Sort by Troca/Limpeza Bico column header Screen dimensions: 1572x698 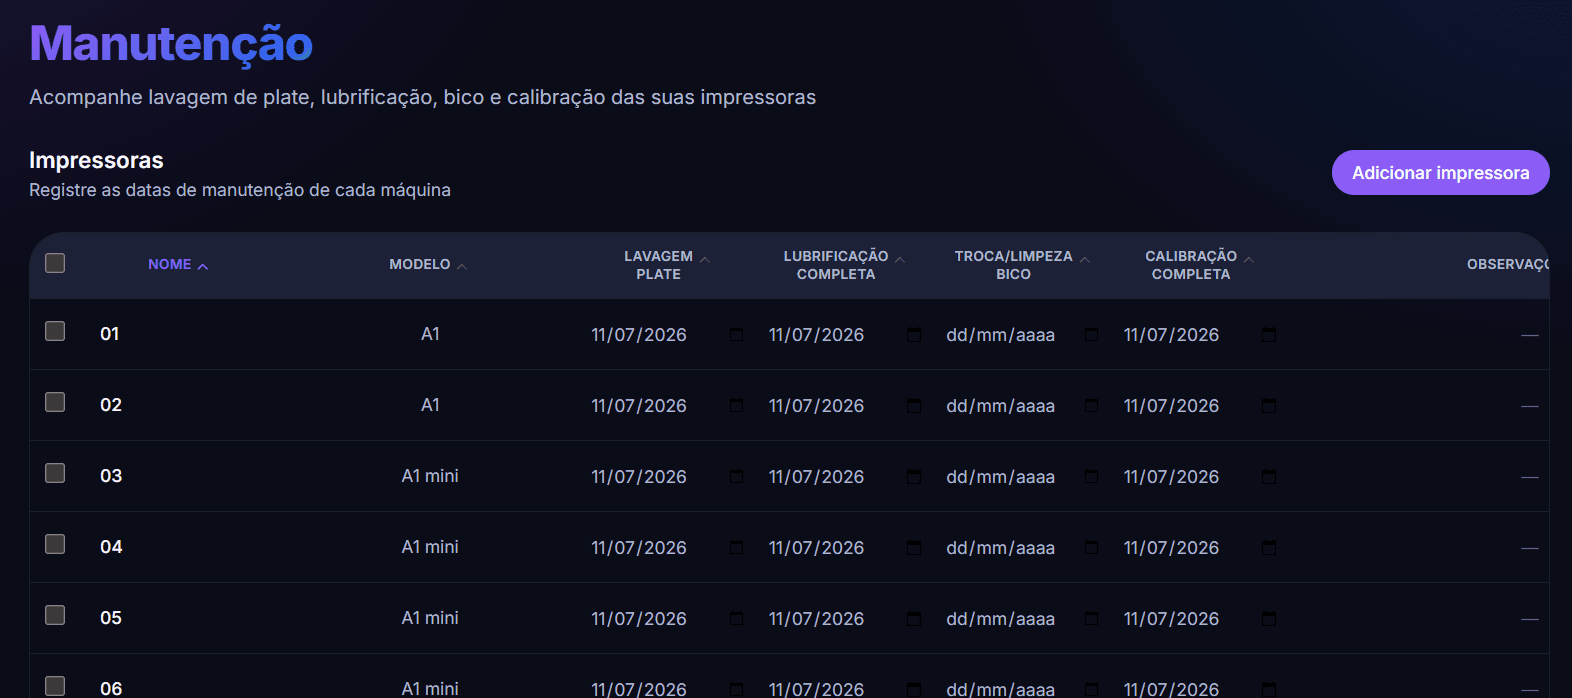click(x=1022, y=265)
